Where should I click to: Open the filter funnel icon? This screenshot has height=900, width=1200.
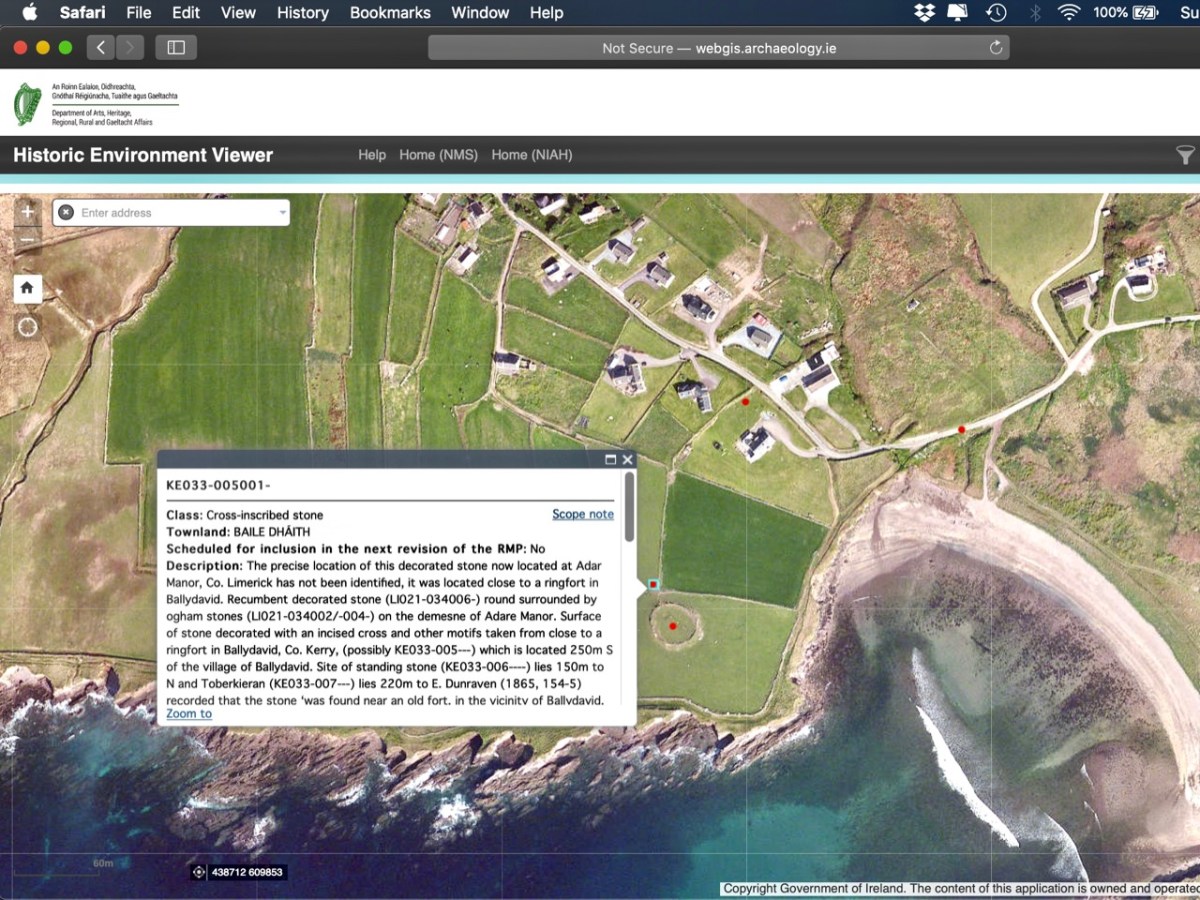point(1184,155)
